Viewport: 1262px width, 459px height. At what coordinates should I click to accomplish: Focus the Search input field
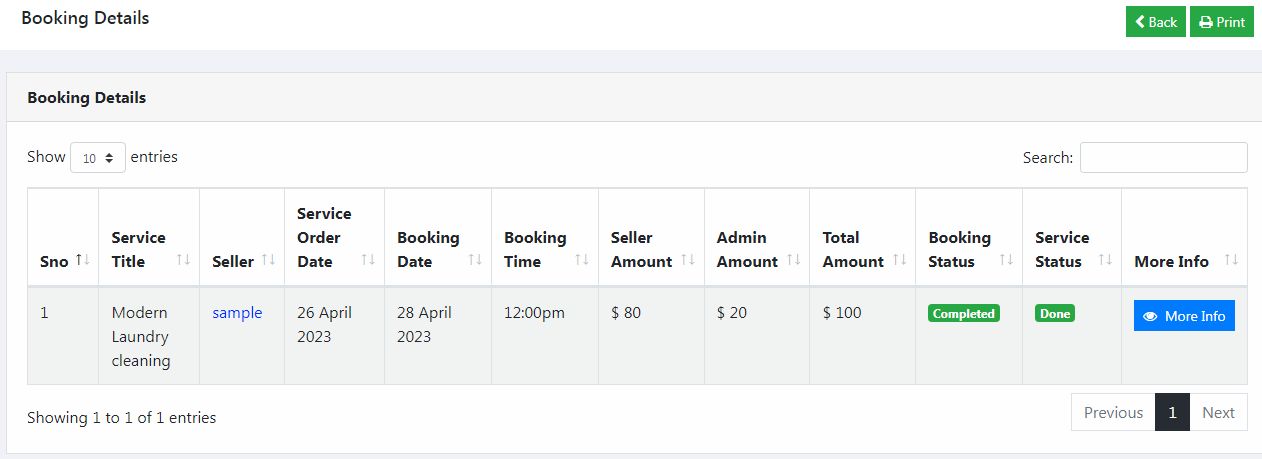click(1163, 158)
